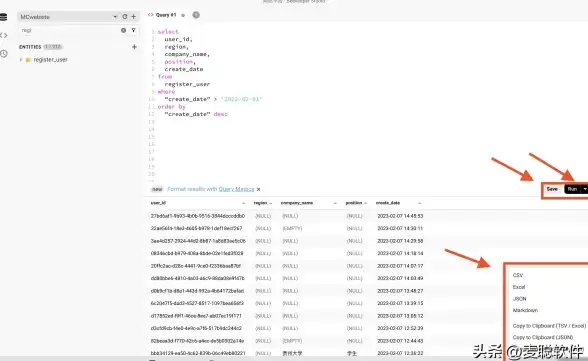Screen dimensions: 588x361
Task: Click the user_id column header
Action: [158, 203]
